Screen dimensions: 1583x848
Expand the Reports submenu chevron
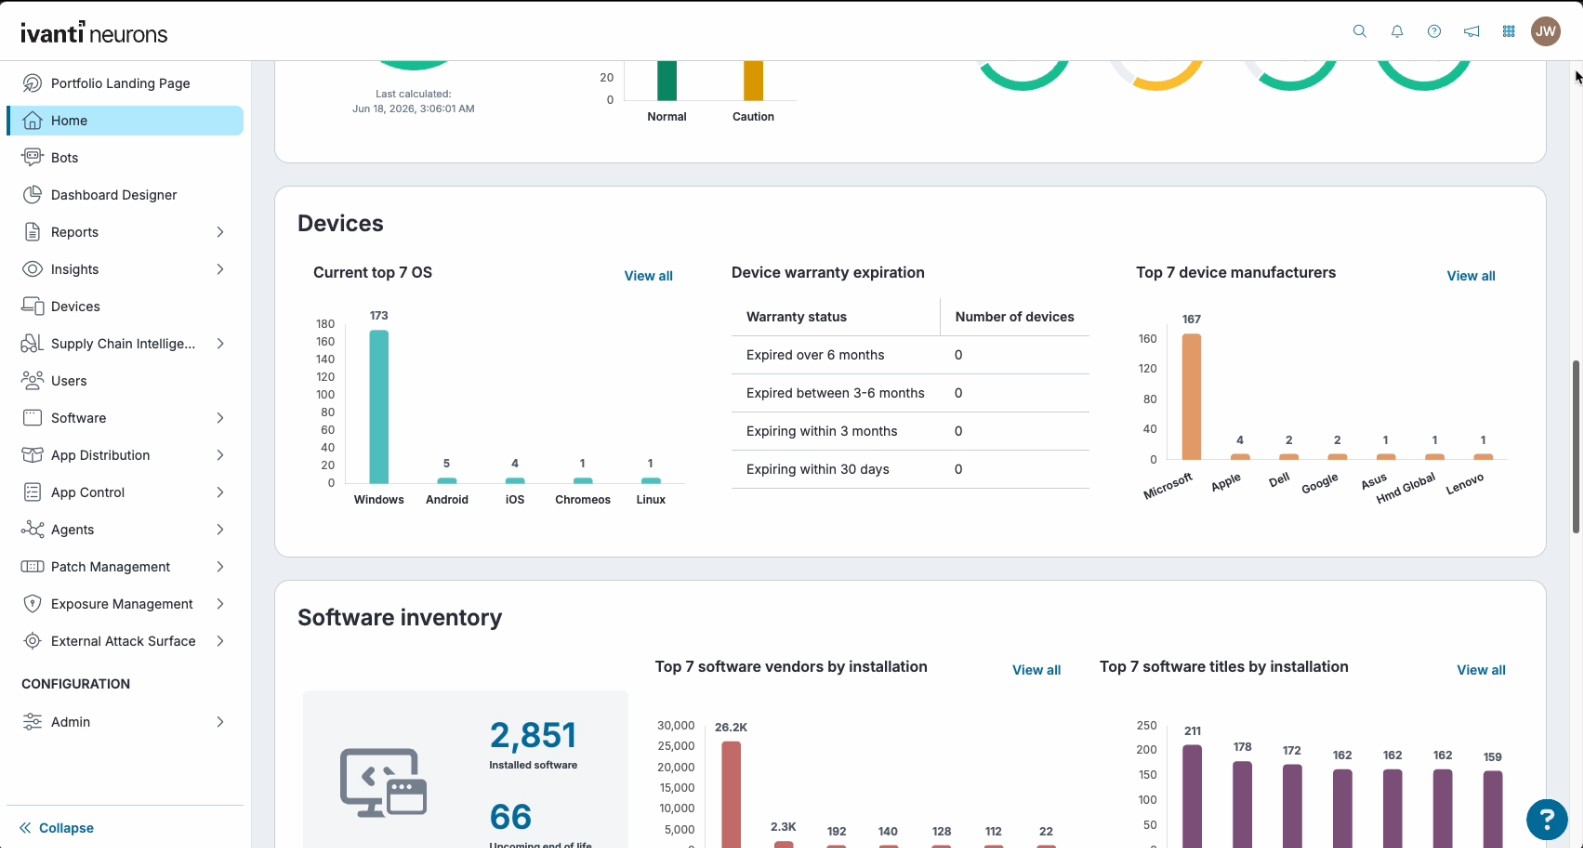click(220, 232)
